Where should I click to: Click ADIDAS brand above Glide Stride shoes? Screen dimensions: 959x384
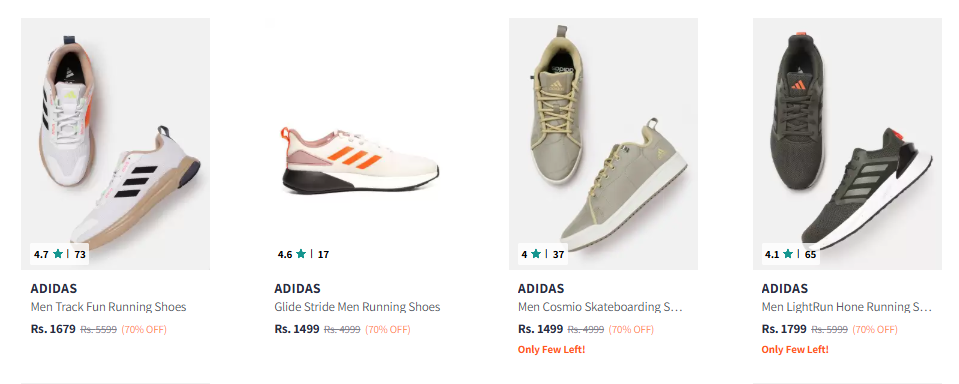(297, 289)
